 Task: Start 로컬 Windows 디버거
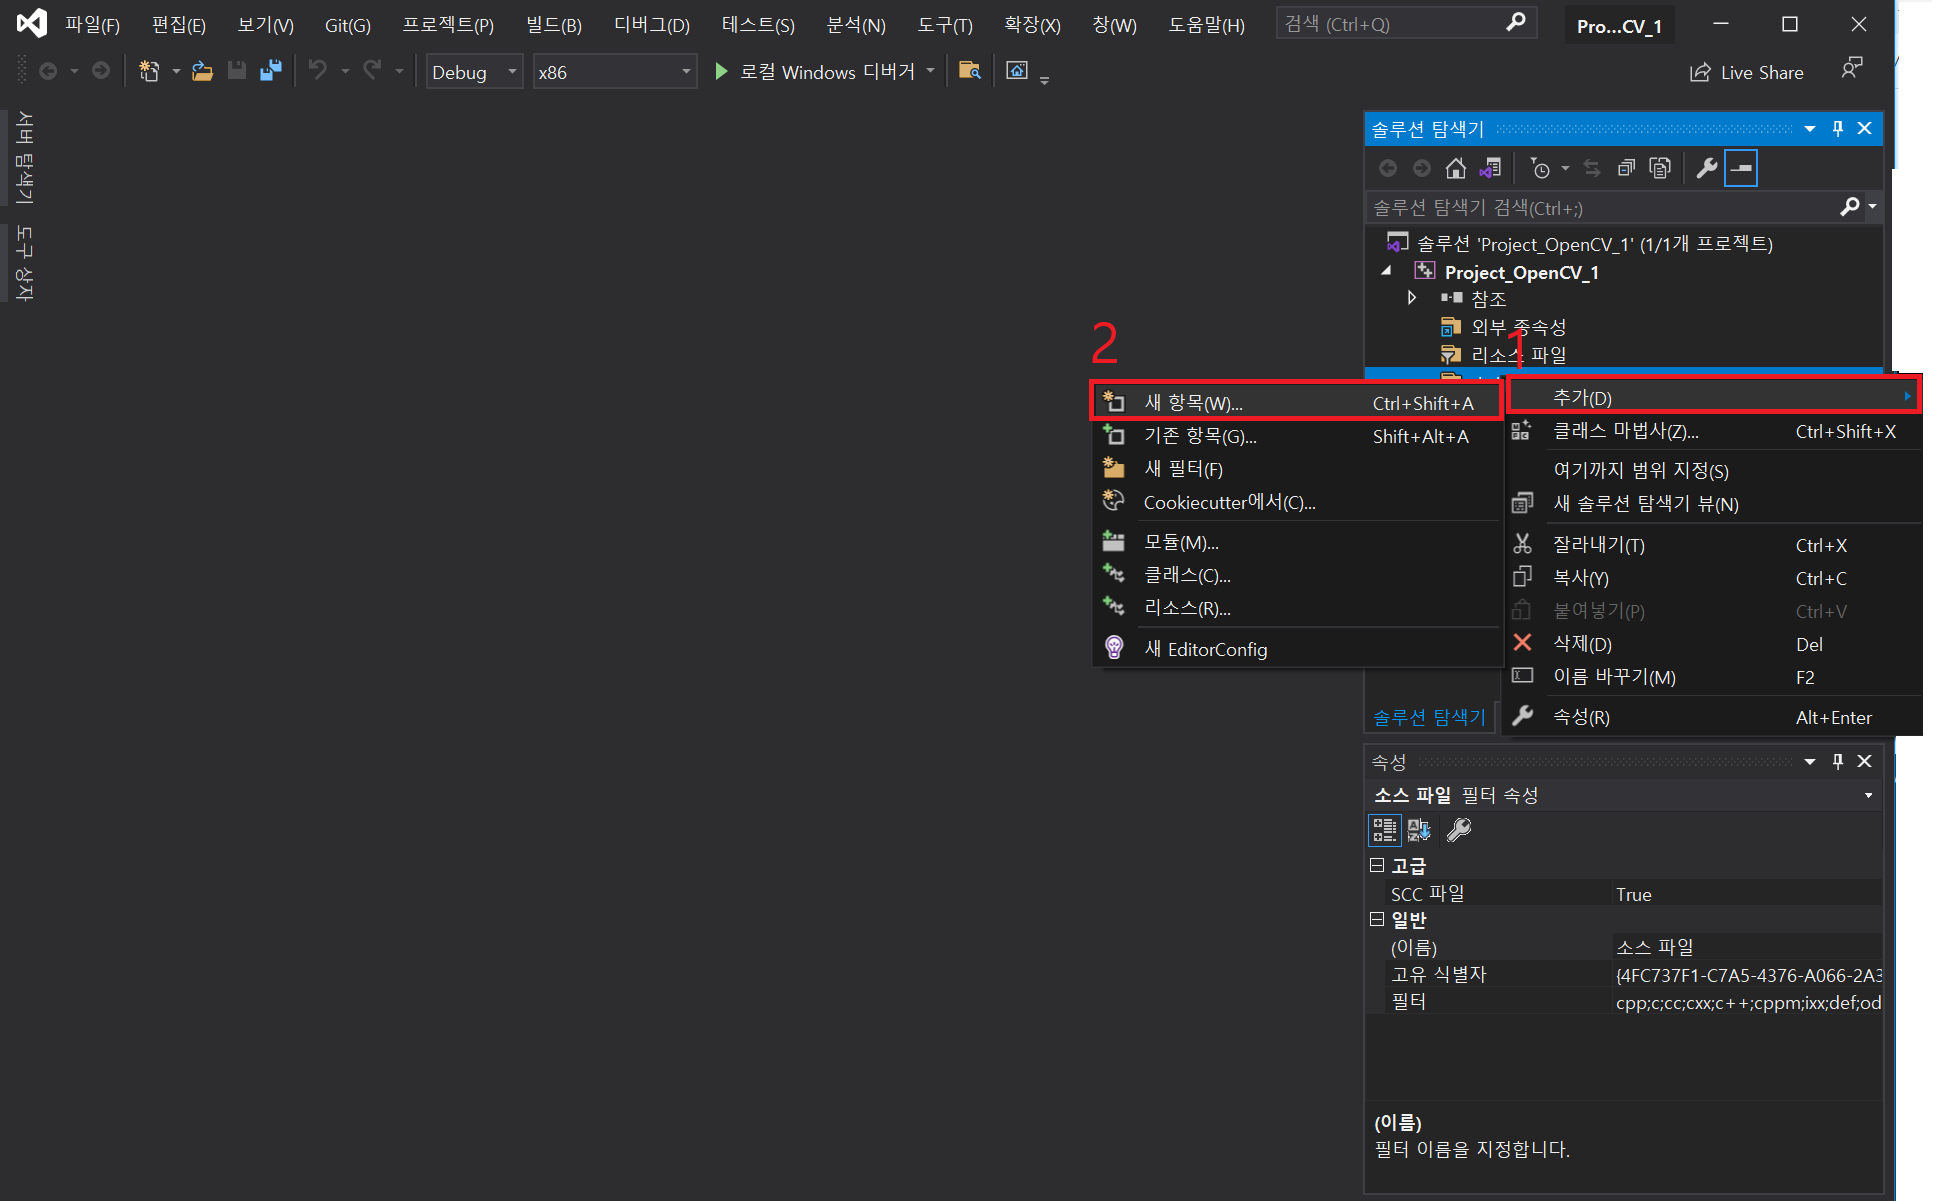click(816, 72)
